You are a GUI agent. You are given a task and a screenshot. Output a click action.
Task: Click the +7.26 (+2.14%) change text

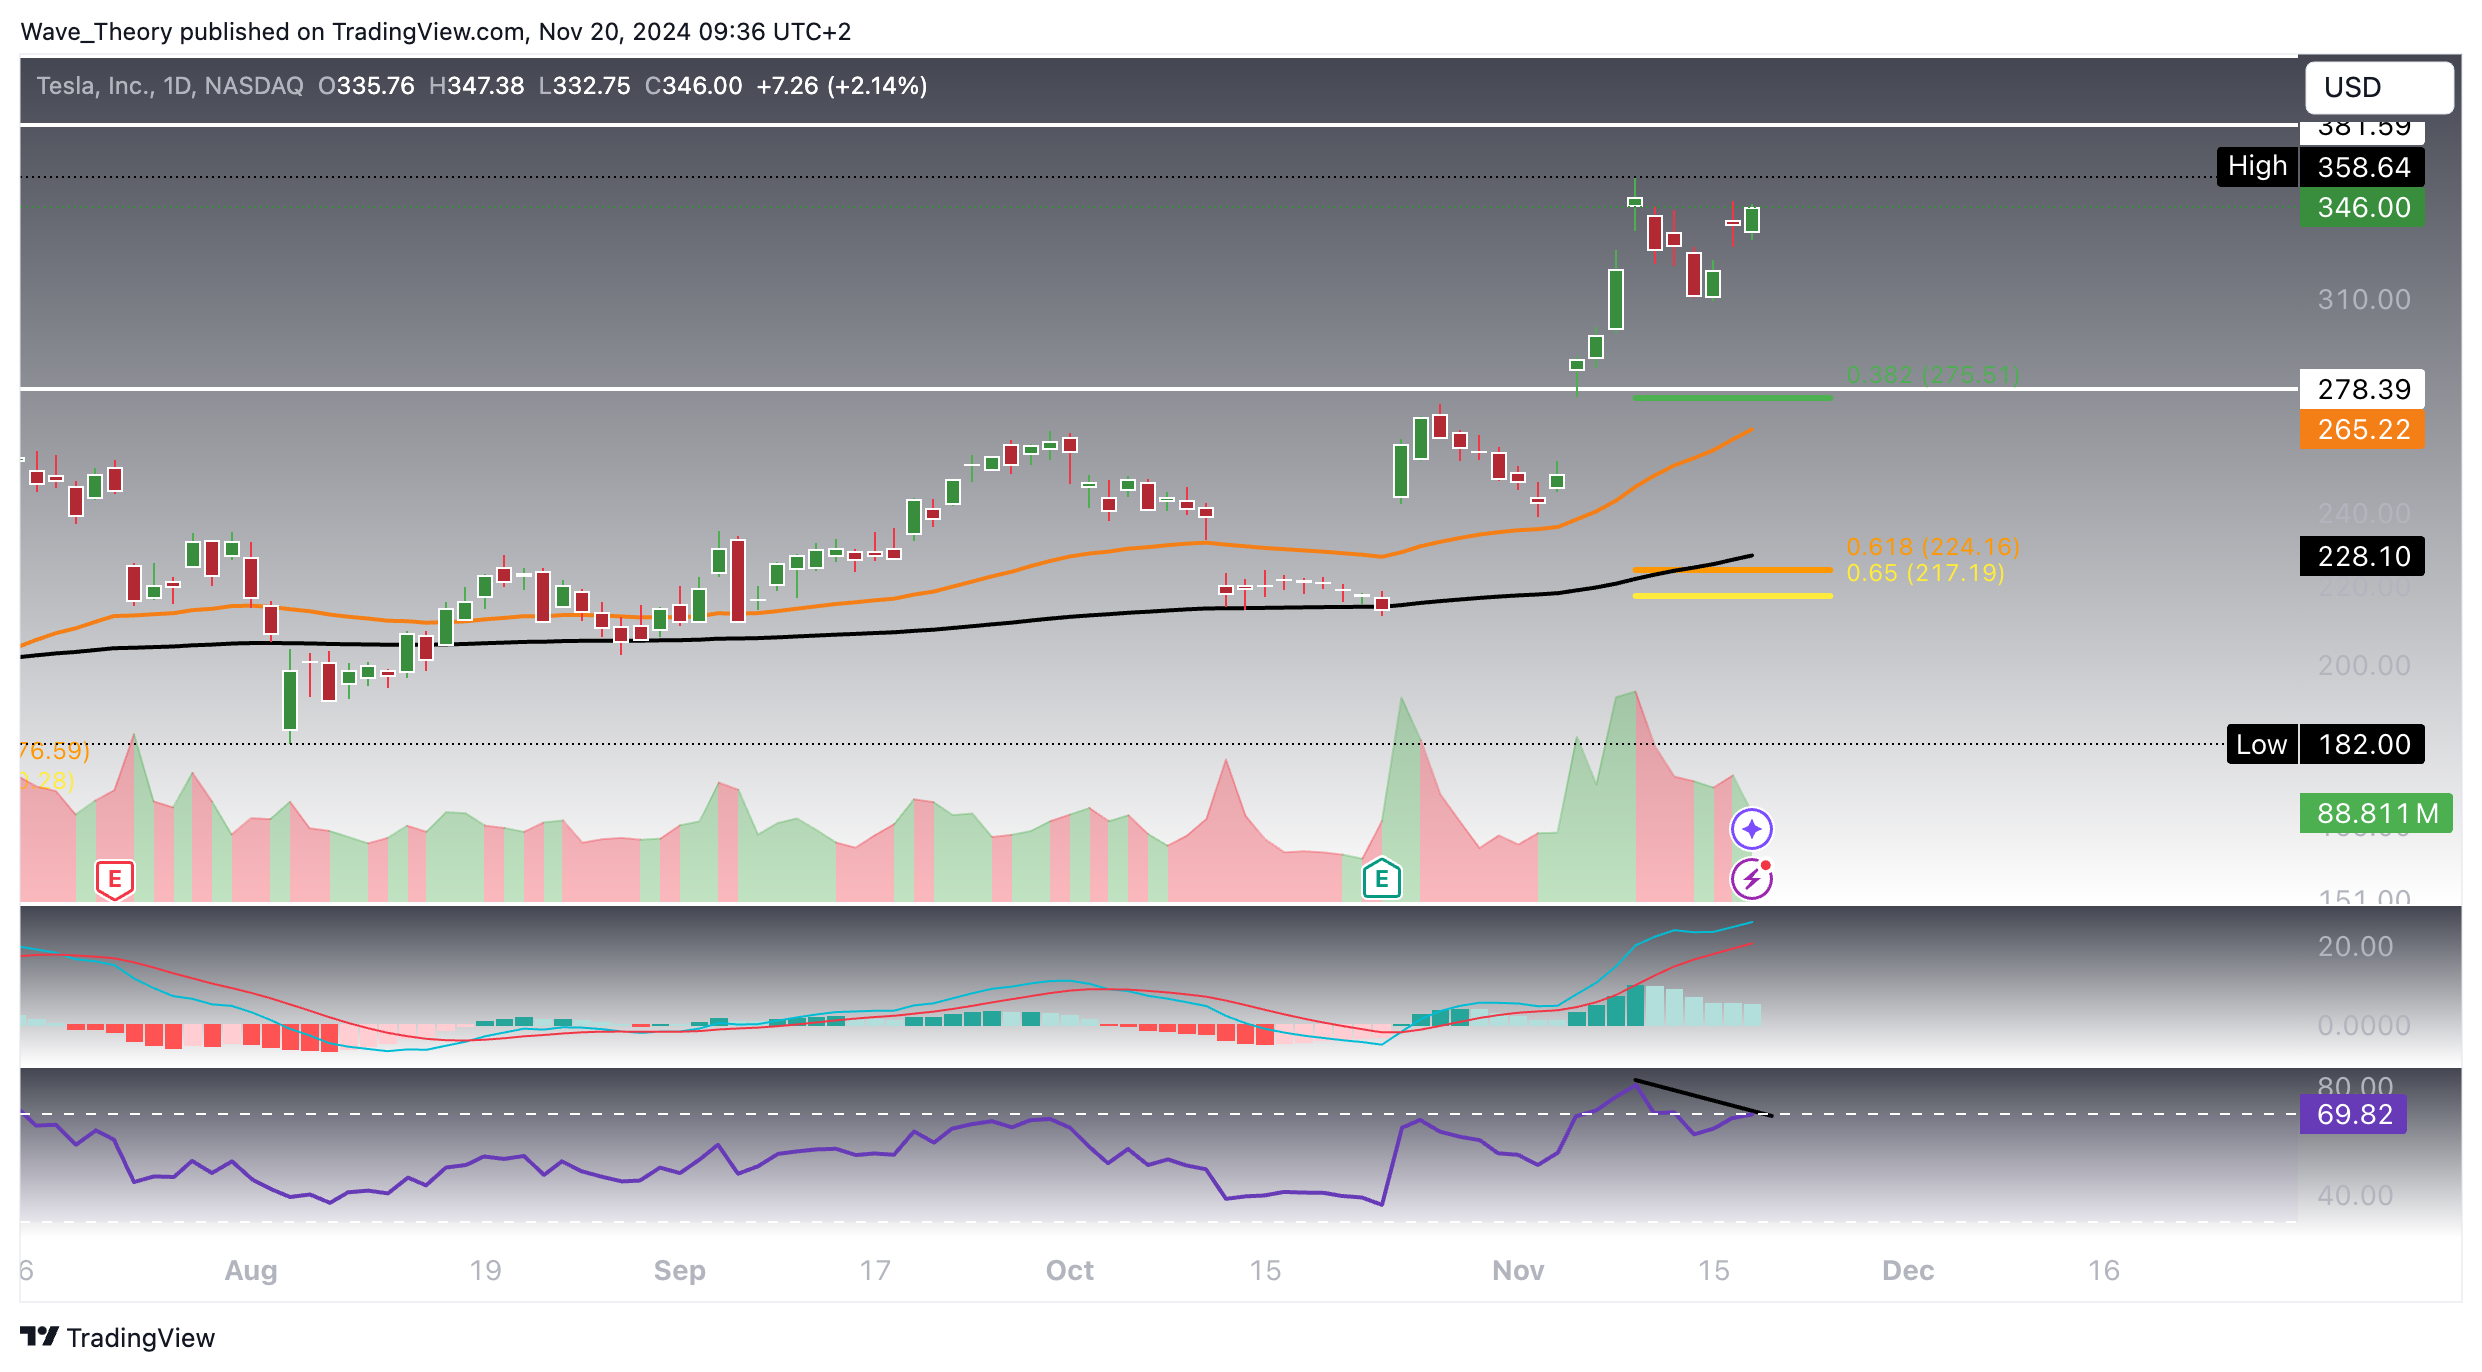point(841,86)
